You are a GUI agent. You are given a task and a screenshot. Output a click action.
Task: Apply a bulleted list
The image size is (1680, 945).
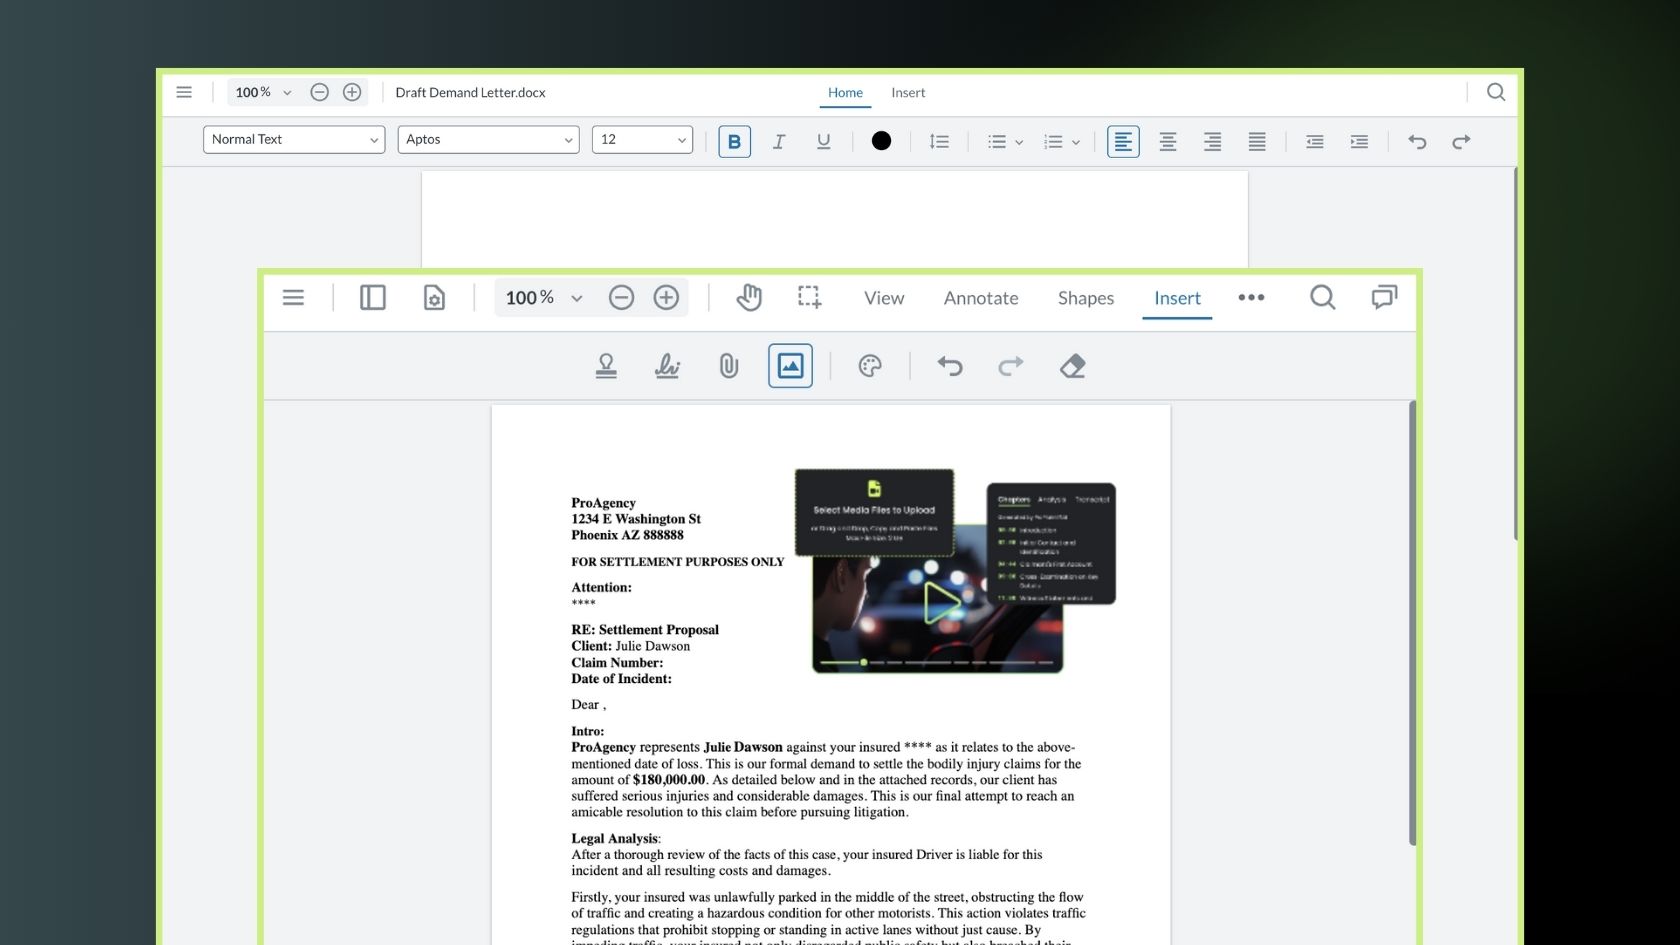pyautogui.click(x=997, y=141)
